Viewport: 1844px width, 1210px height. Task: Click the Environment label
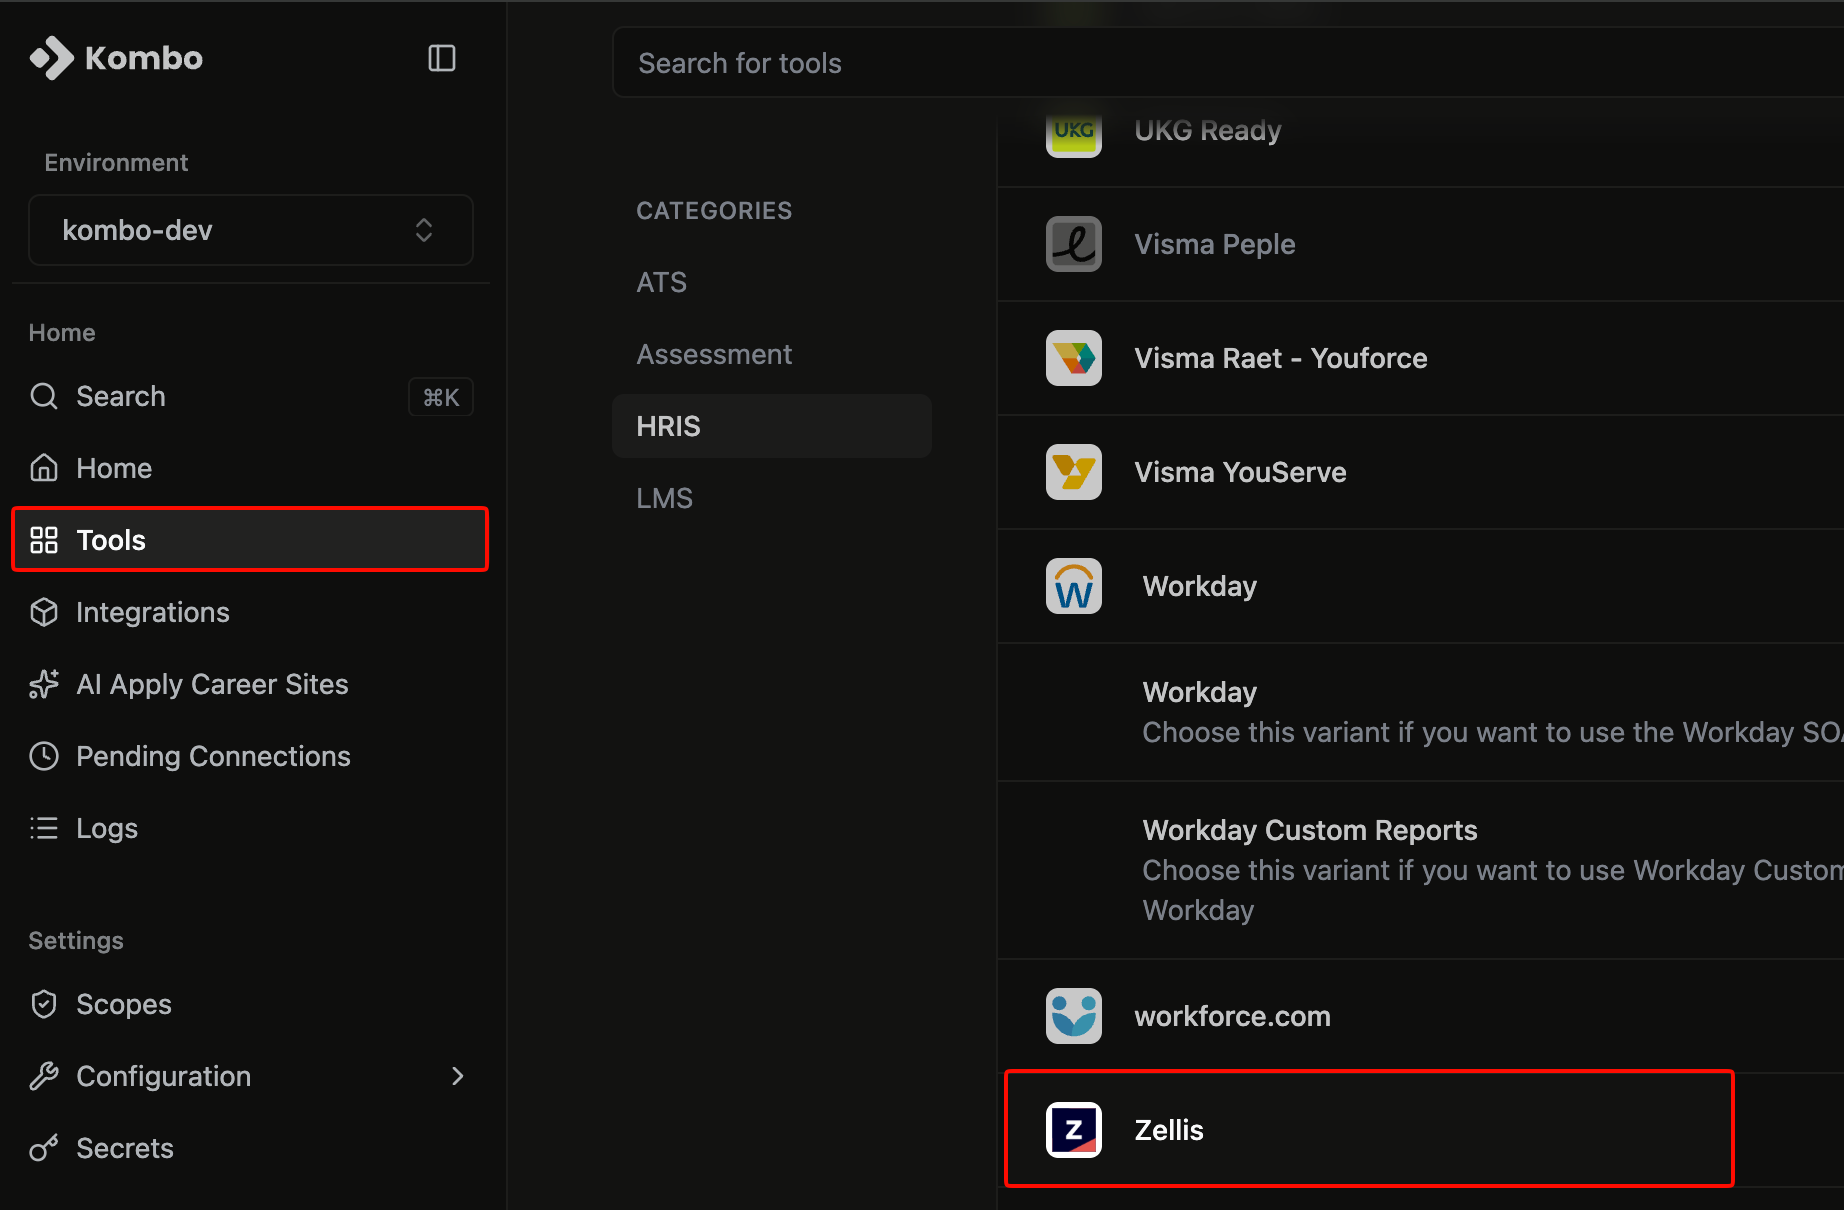(x=116, y=162)
